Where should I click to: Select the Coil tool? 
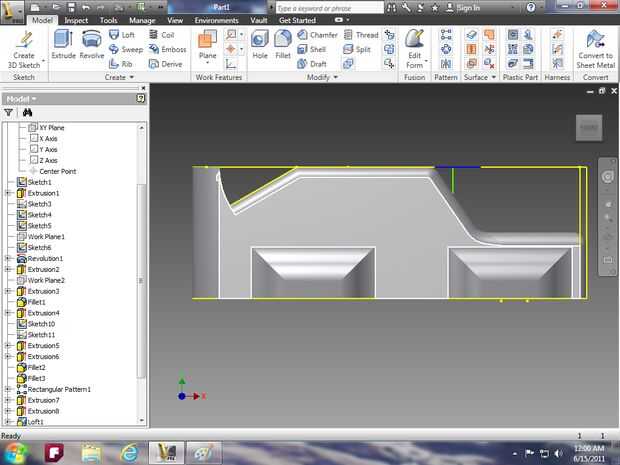(161, 35)
